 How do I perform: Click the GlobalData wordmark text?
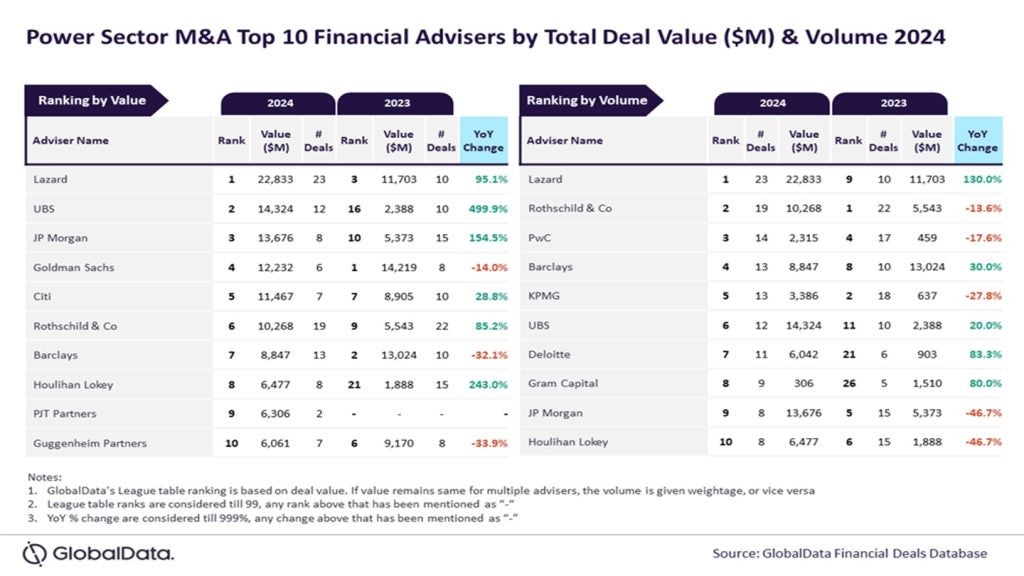(x=113, y=554)
